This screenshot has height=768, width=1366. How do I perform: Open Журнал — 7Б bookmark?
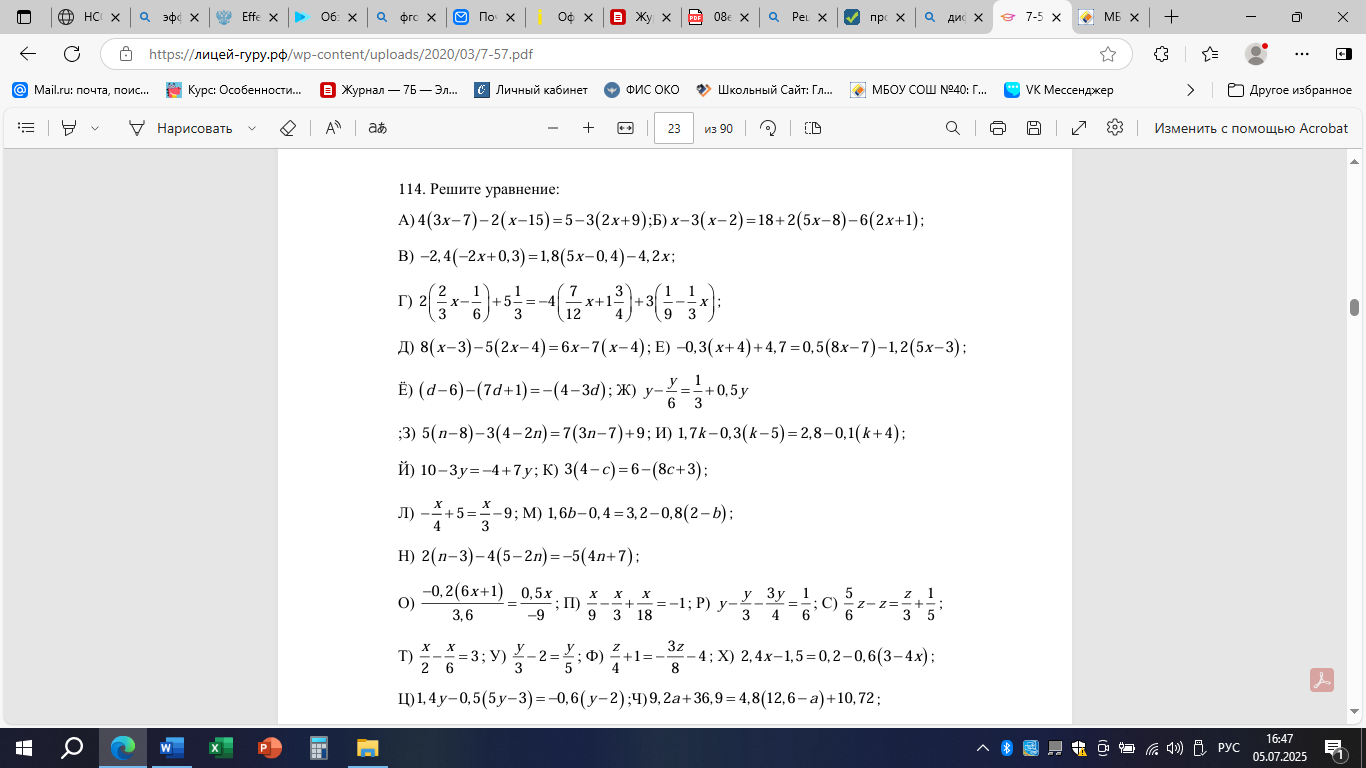[x=388, y=90]
